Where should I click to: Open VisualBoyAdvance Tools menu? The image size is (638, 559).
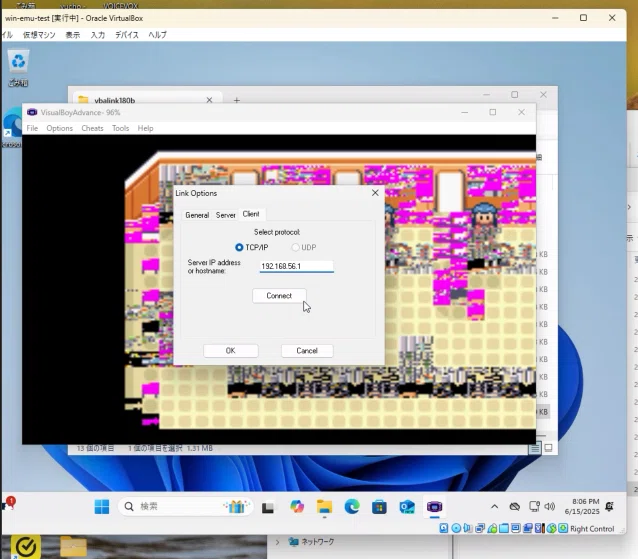click(x=120, y=128)
